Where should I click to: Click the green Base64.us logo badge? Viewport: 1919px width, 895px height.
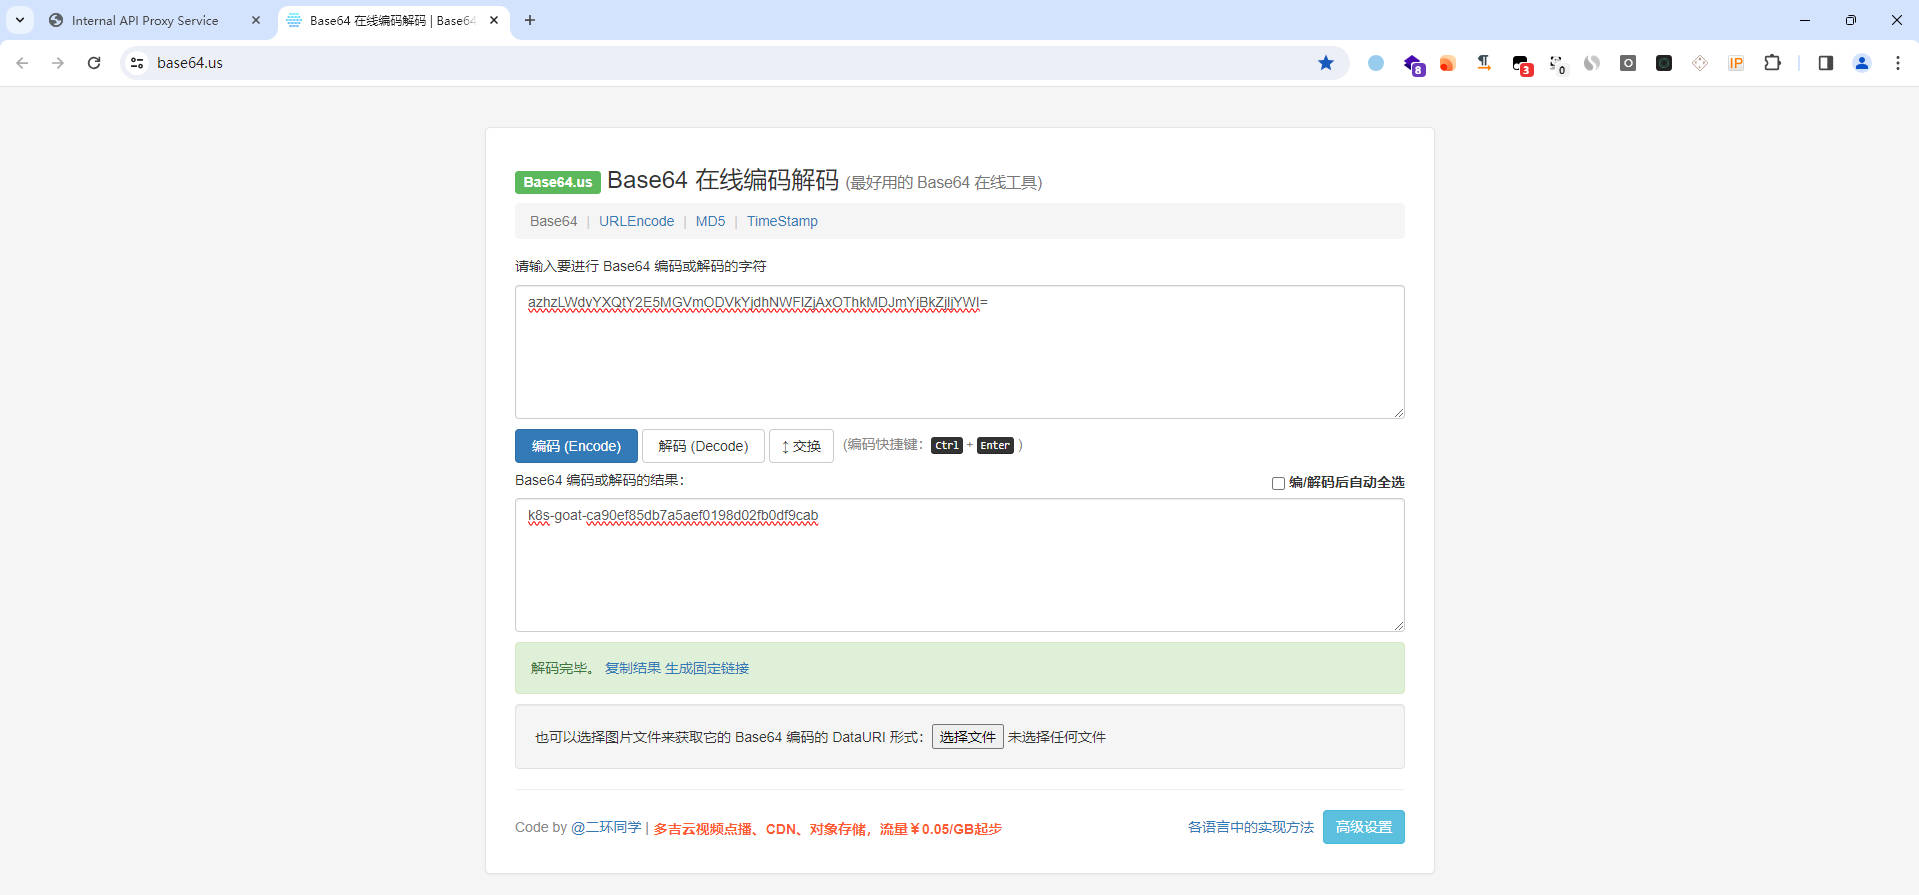(x=558, y=182)
